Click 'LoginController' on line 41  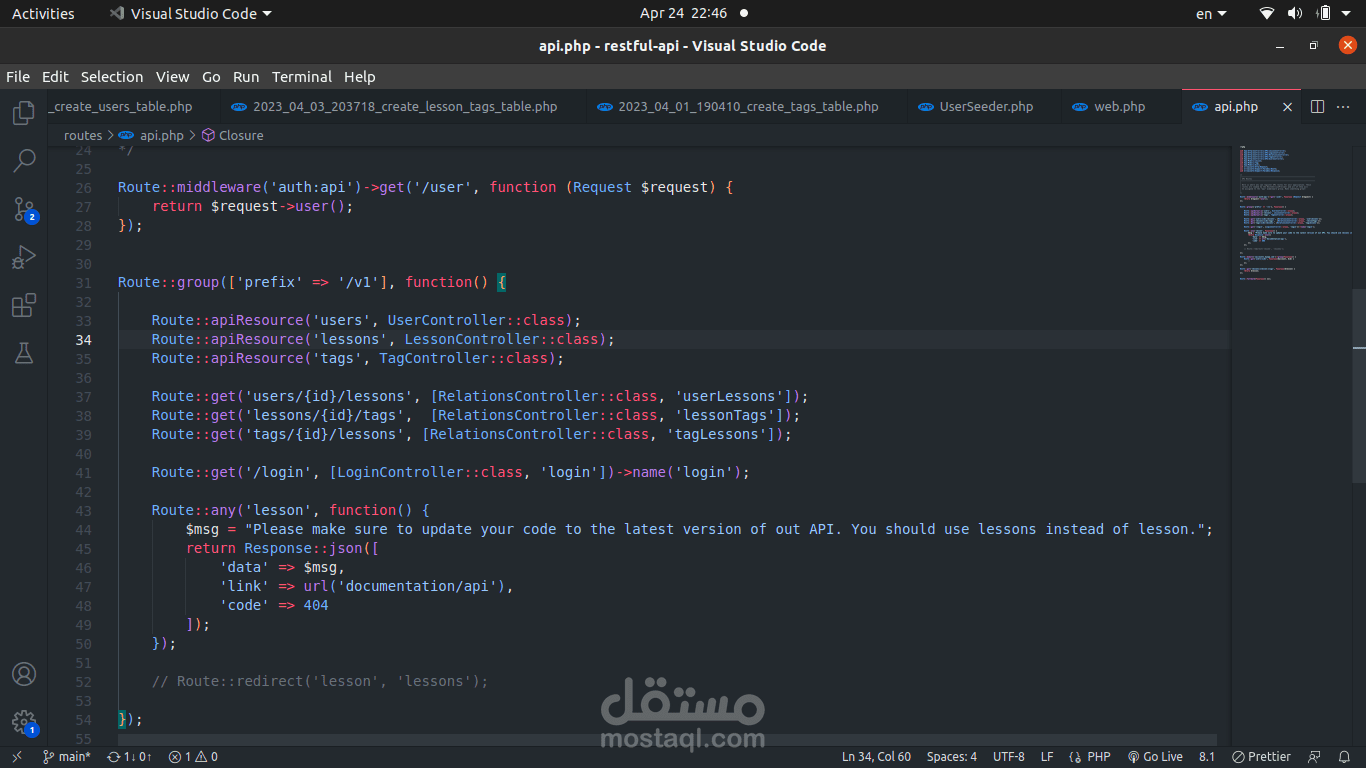click(401, 472)
